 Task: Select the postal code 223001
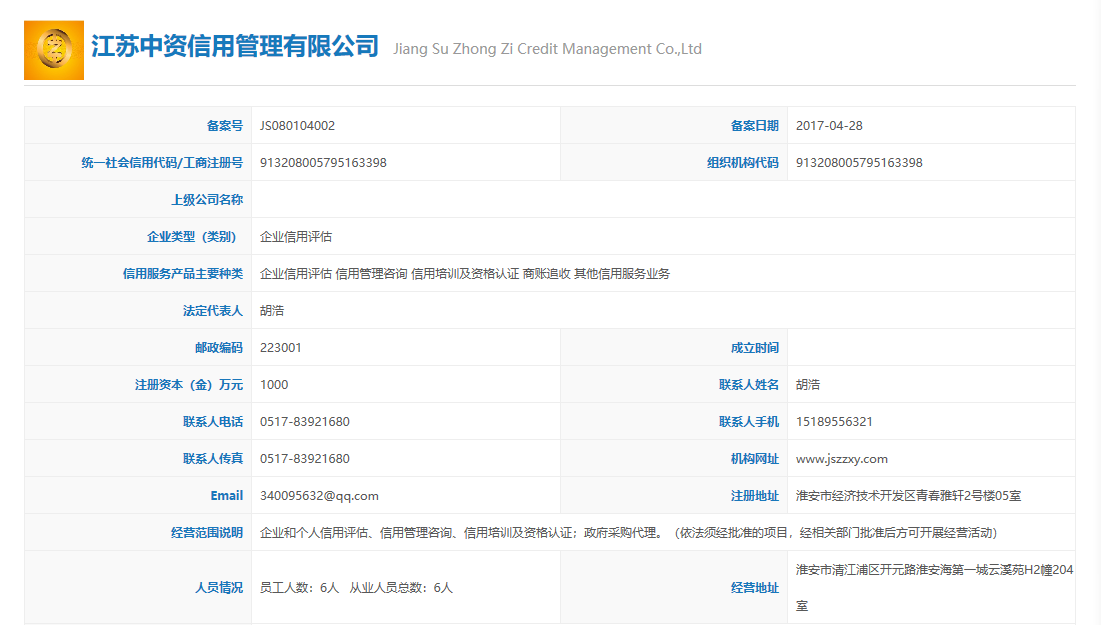coord(281,347)
